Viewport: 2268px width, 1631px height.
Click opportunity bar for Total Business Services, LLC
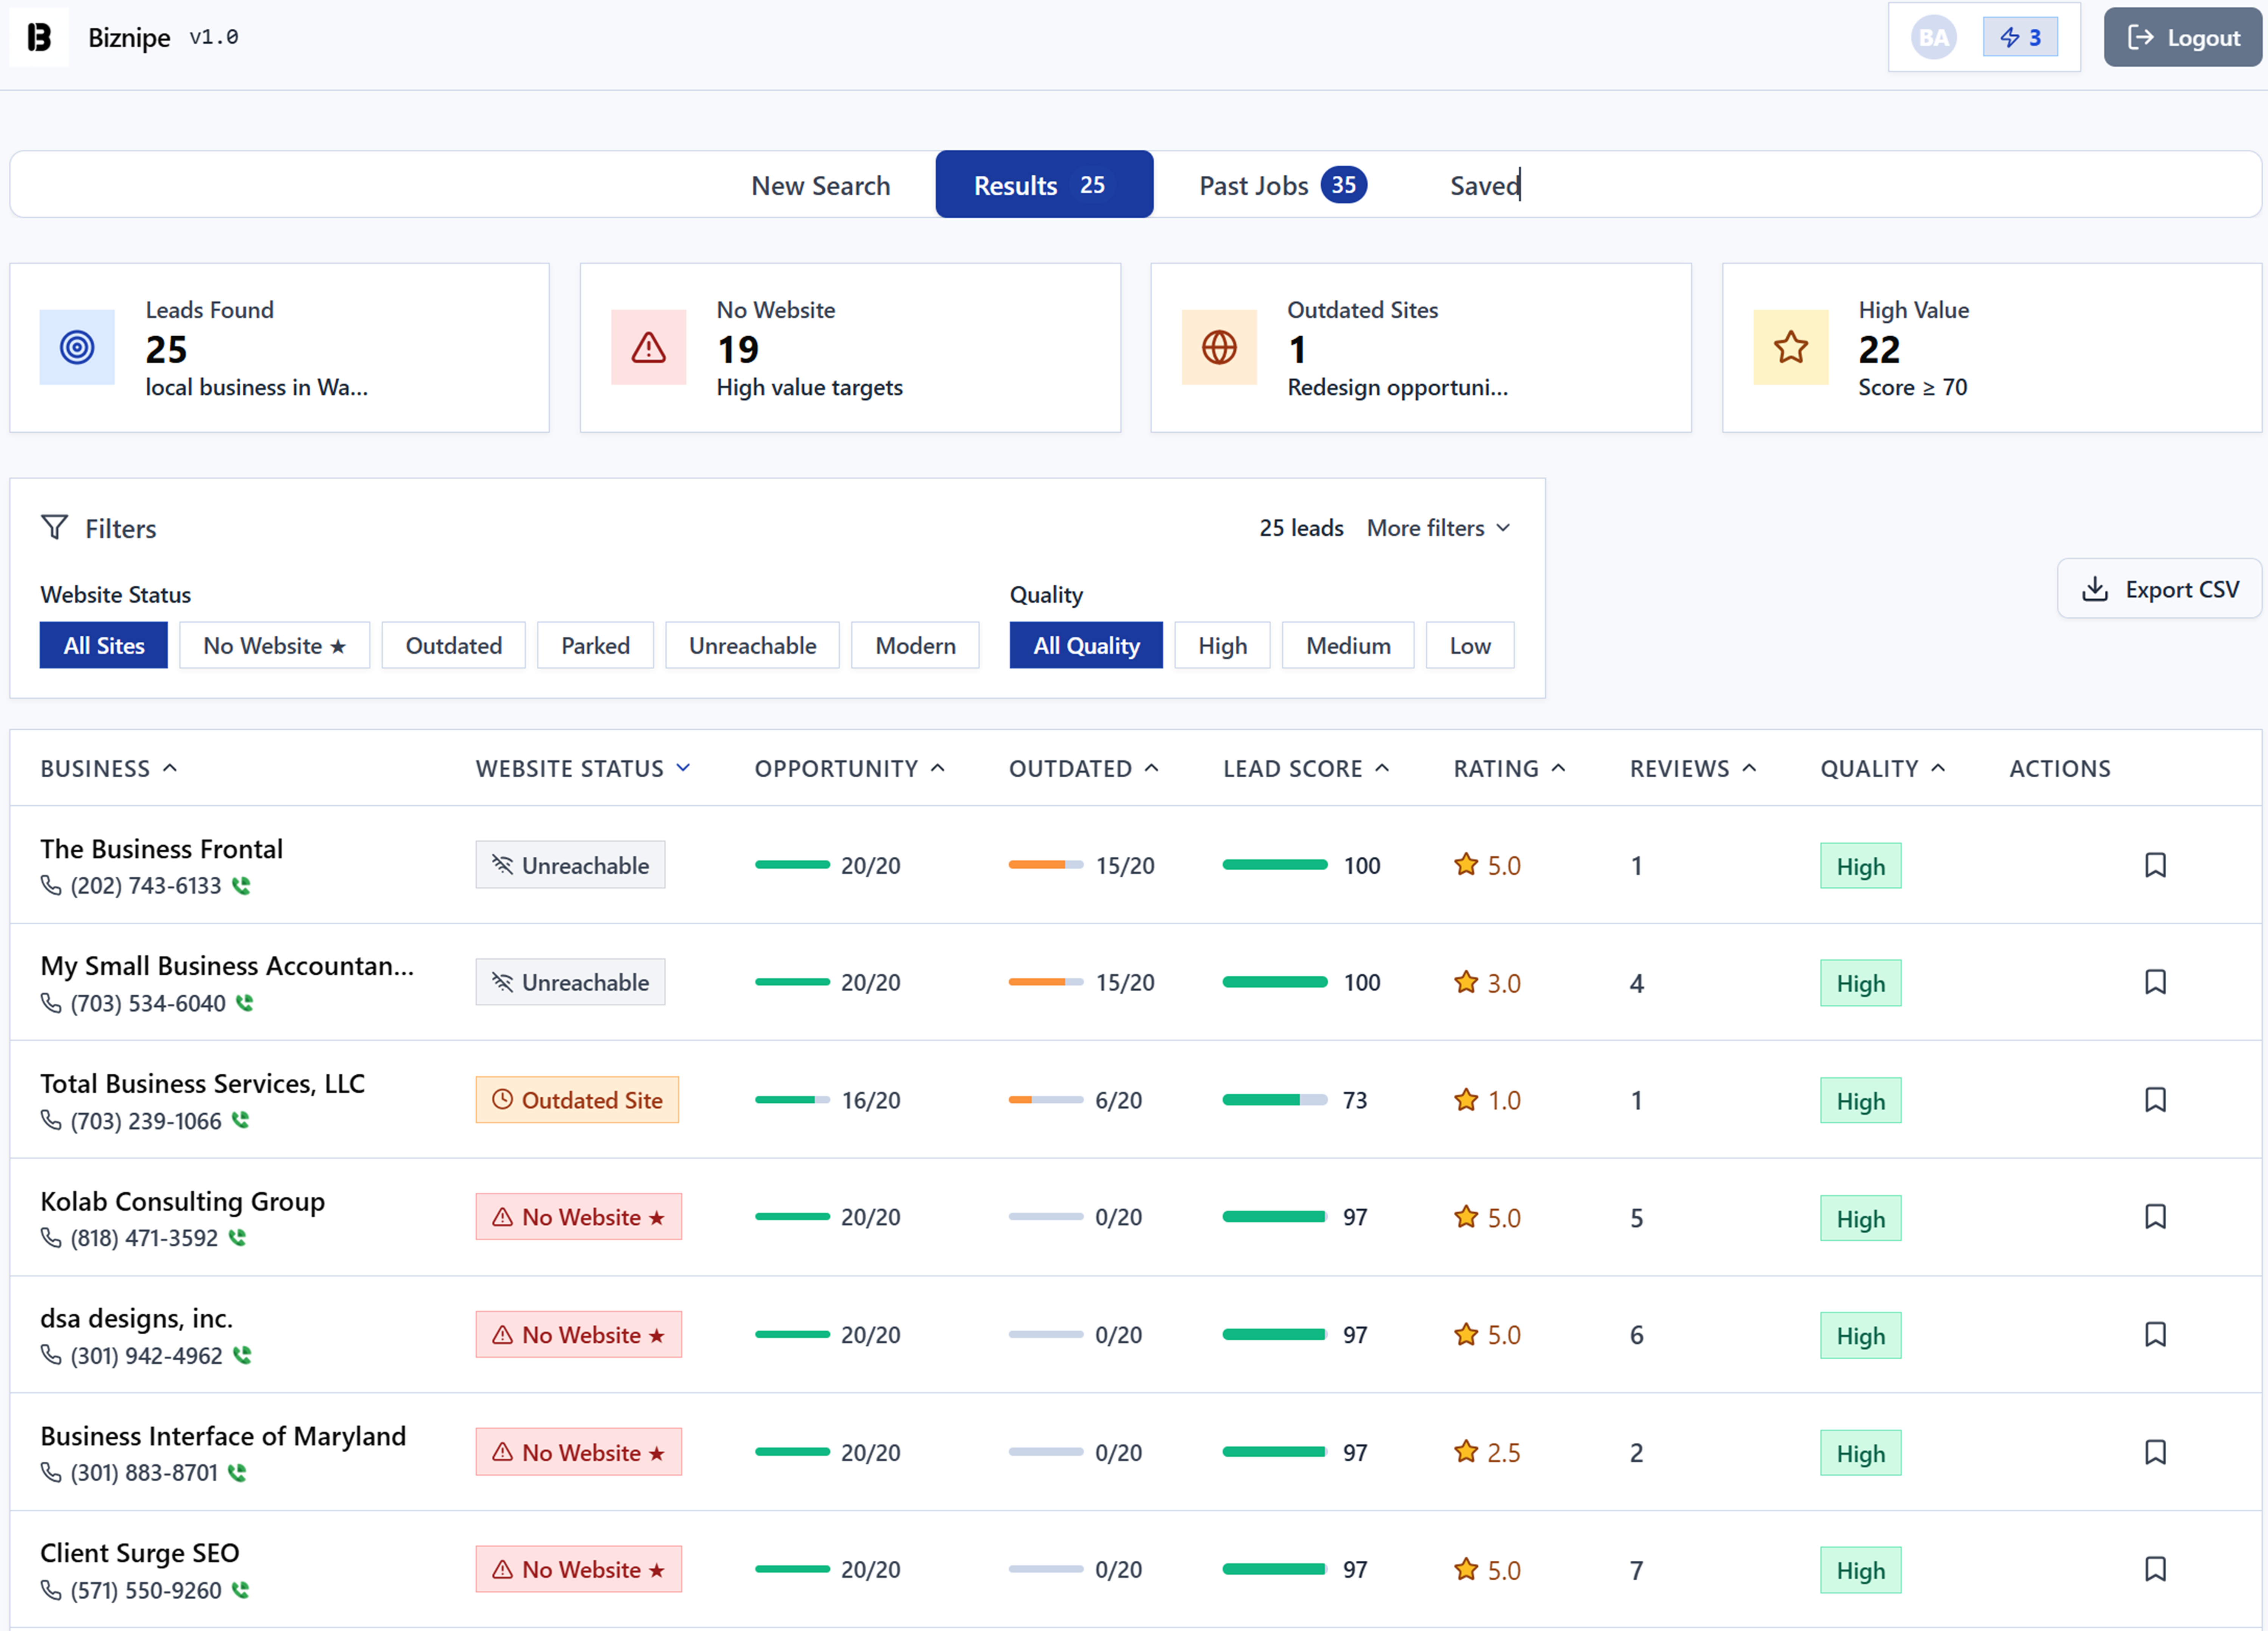[x=792, y=1100]
